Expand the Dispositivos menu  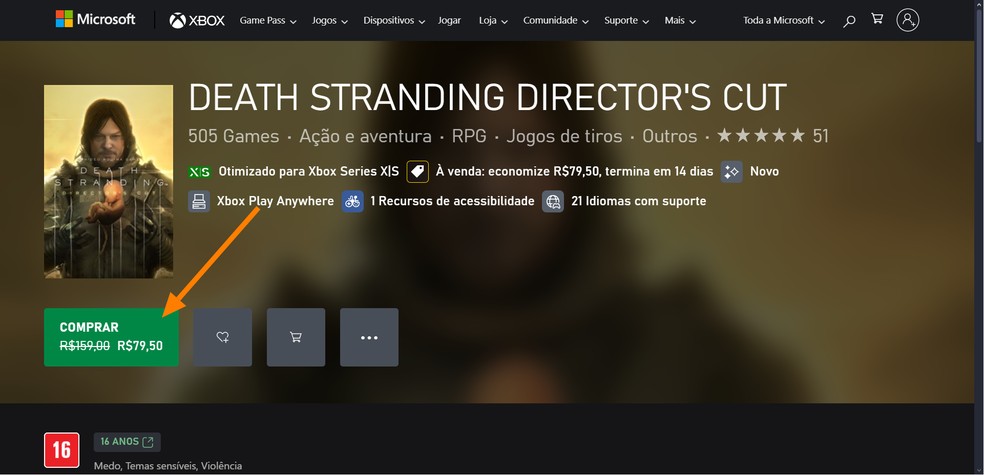pos(394,21)
